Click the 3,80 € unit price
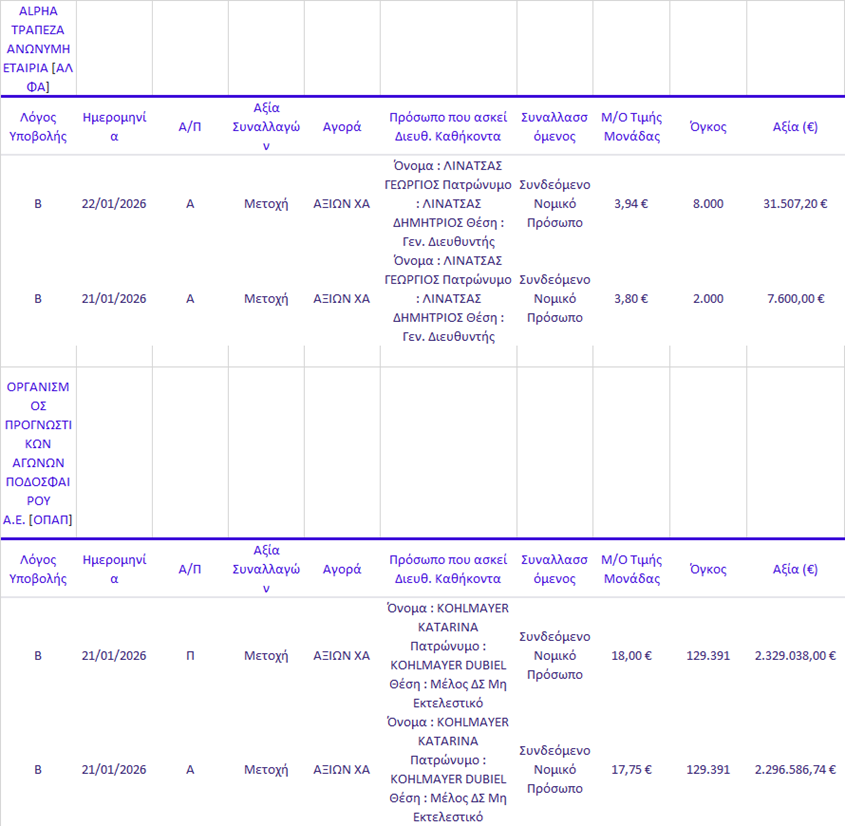845x826 pixels. pos(631,299)
